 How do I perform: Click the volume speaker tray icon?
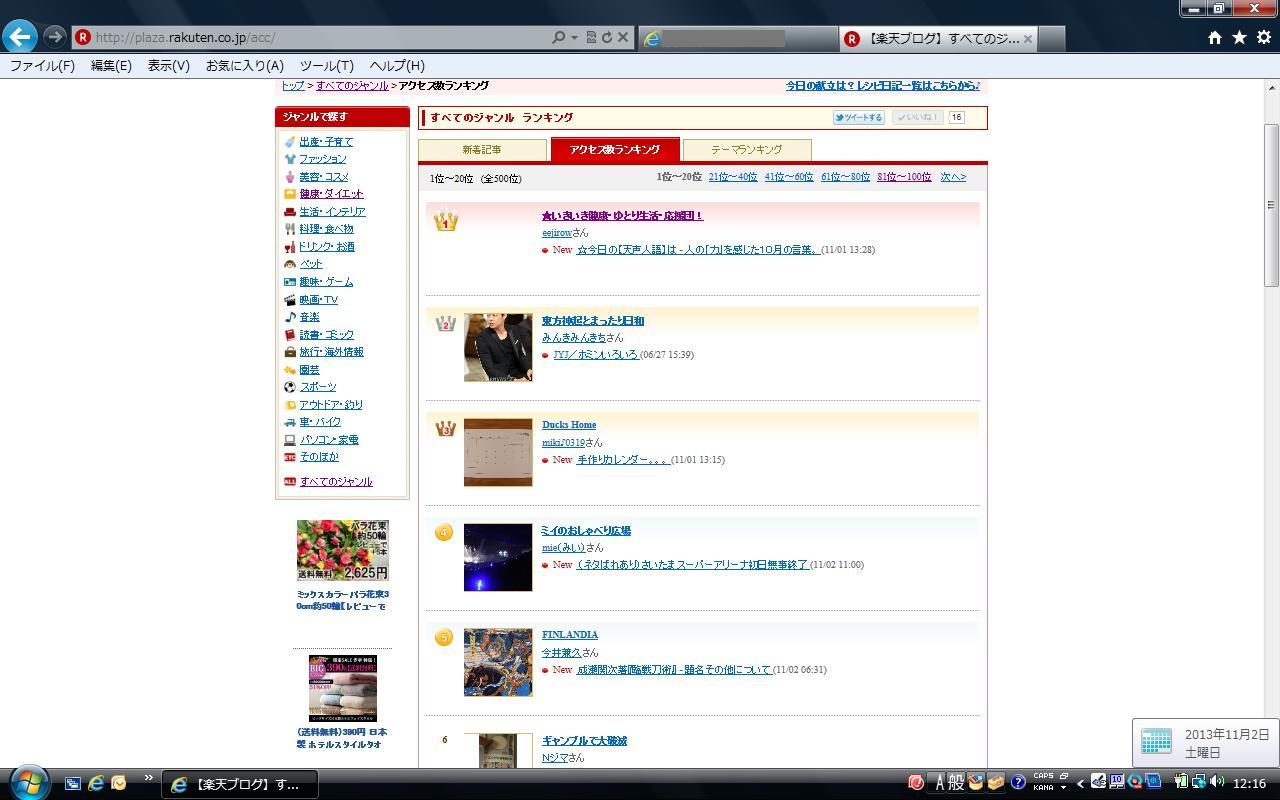point(1216,782)
